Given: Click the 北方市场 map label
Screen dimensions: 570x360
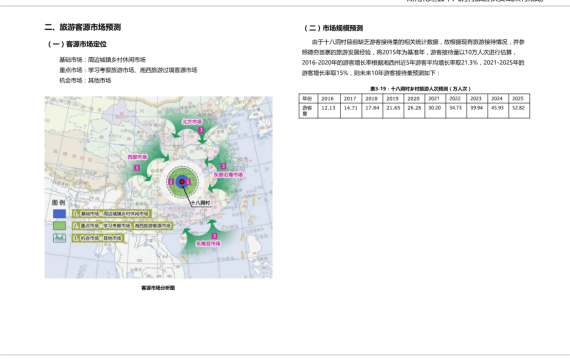Looking at the screenshot, I should (192, 121).
